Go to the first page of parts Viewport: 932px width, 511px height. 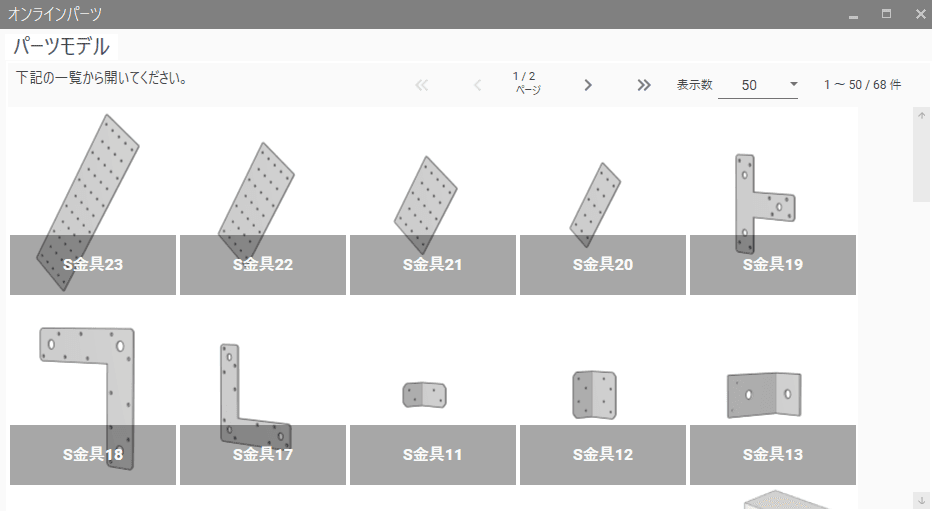coord(421,85)
